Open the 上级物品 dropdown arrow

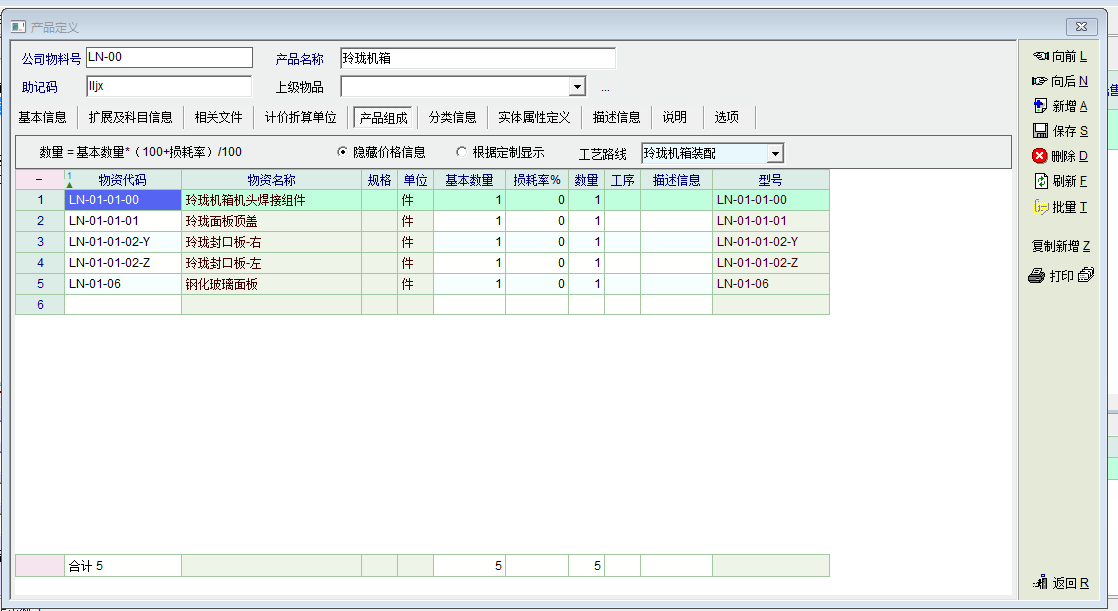point(576,87)
